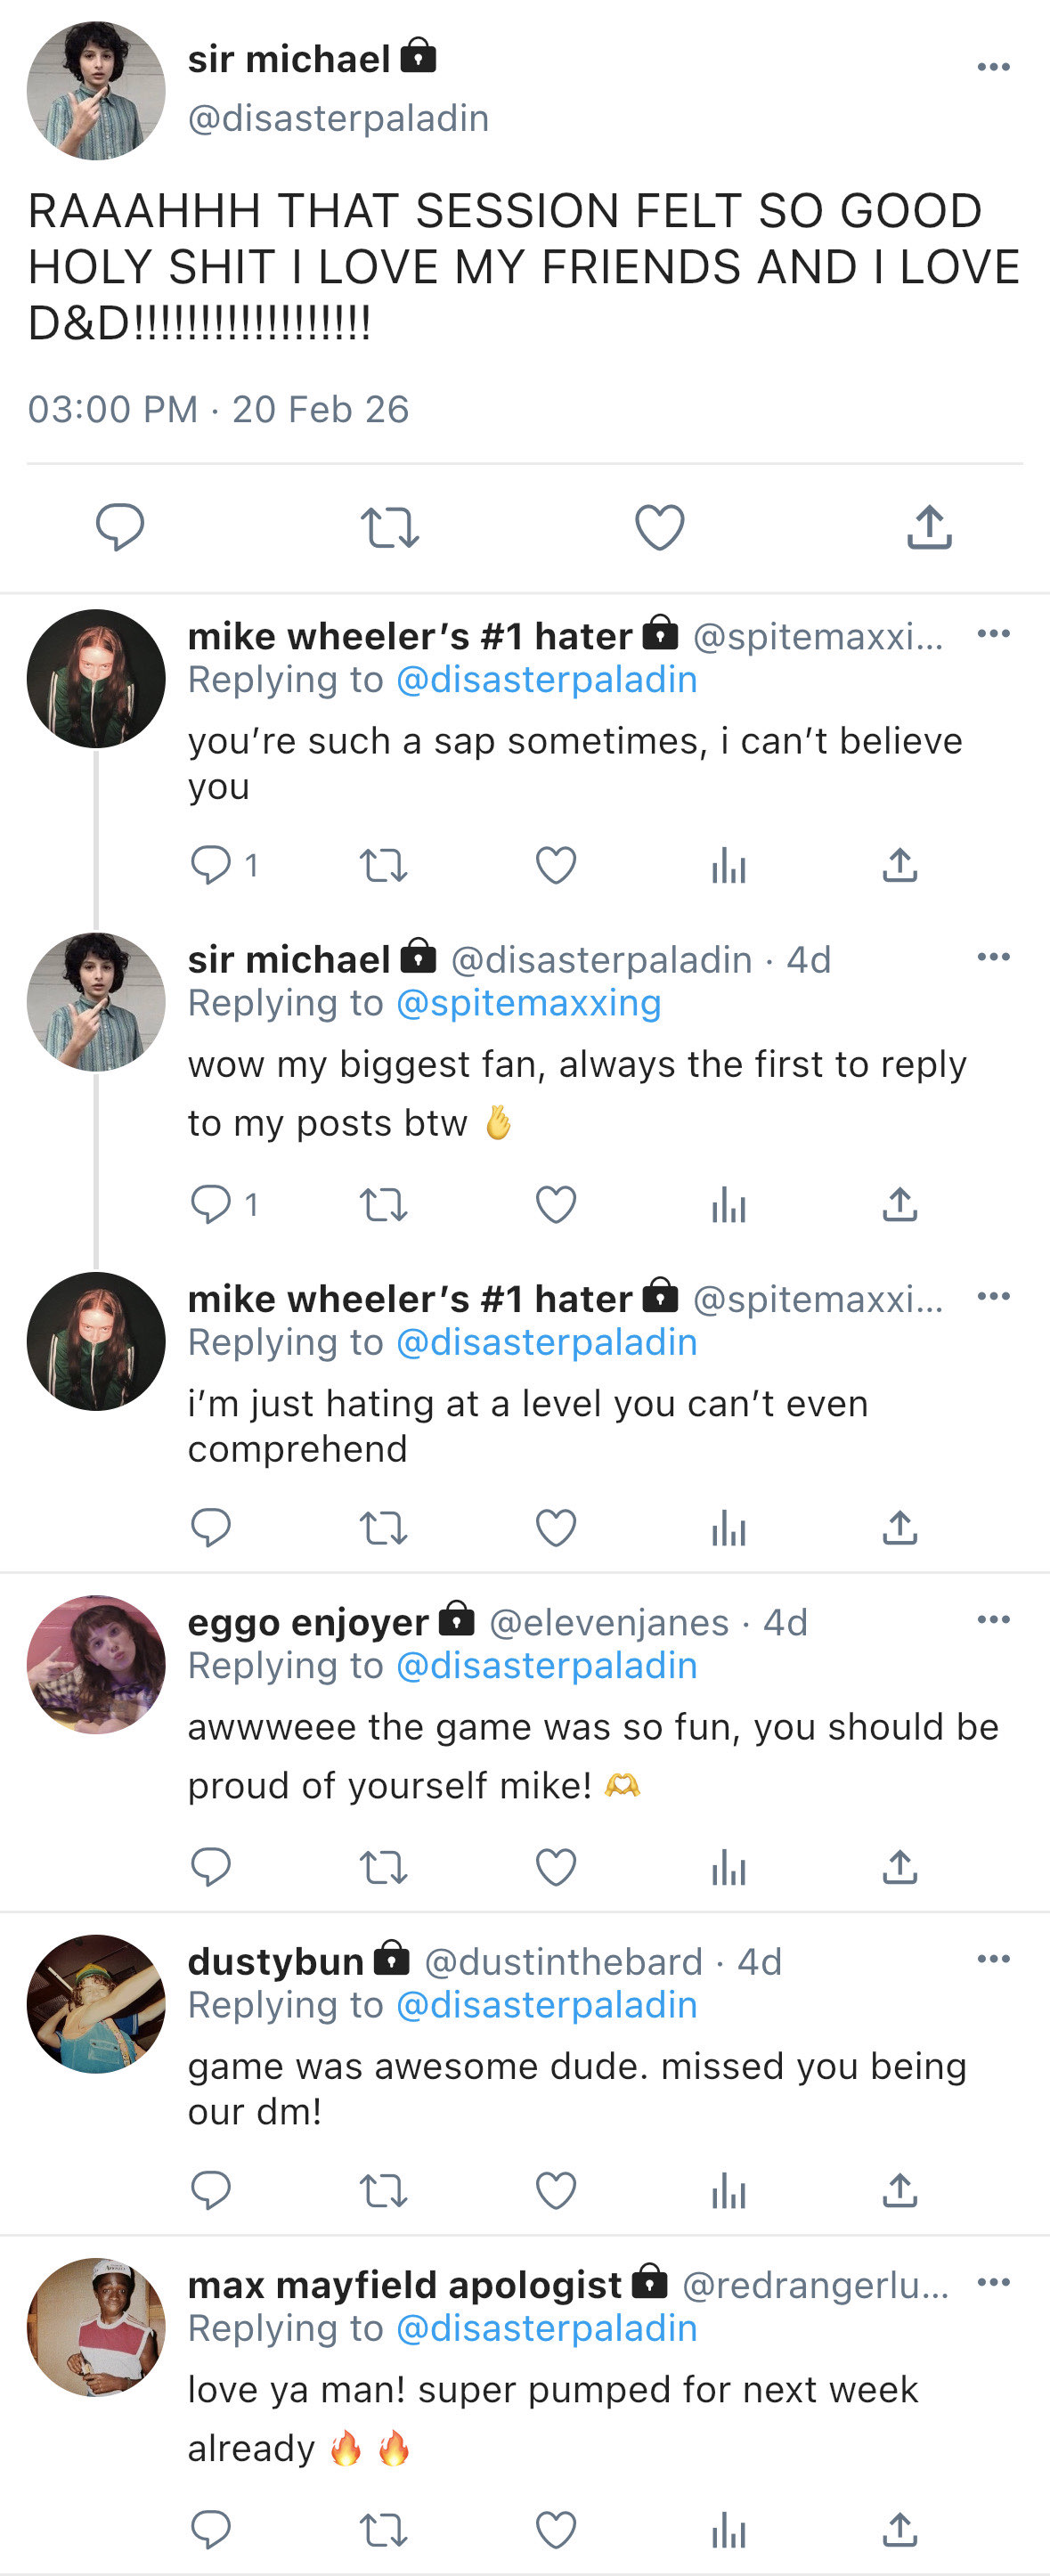Retweet the main D&D session tweet
Viewport: 1050px width, 2576px height.
(x=389, y=527)
